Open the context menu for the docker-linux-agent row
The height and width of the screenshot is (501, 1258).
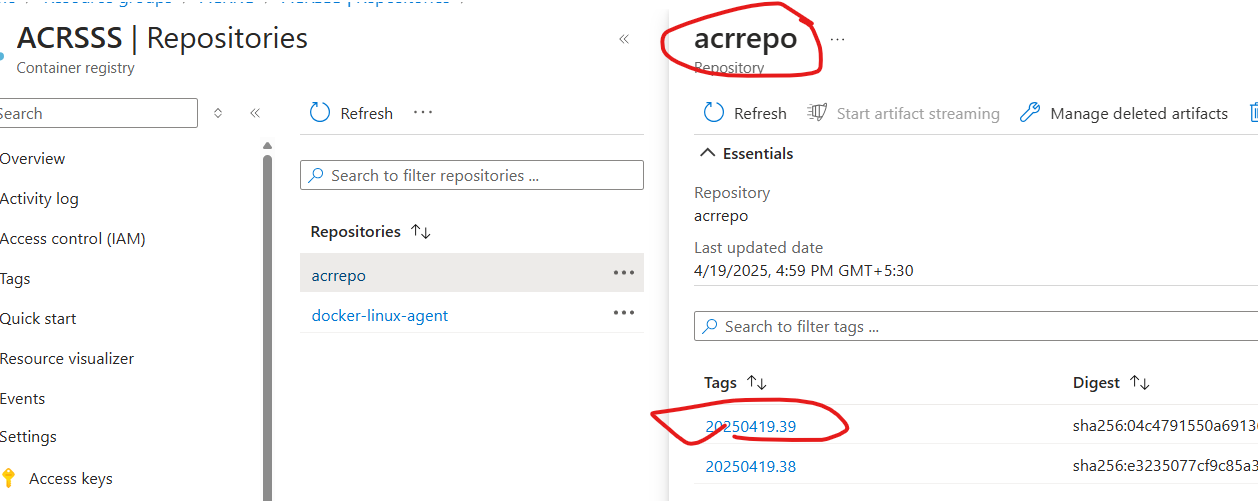point(624,313)
